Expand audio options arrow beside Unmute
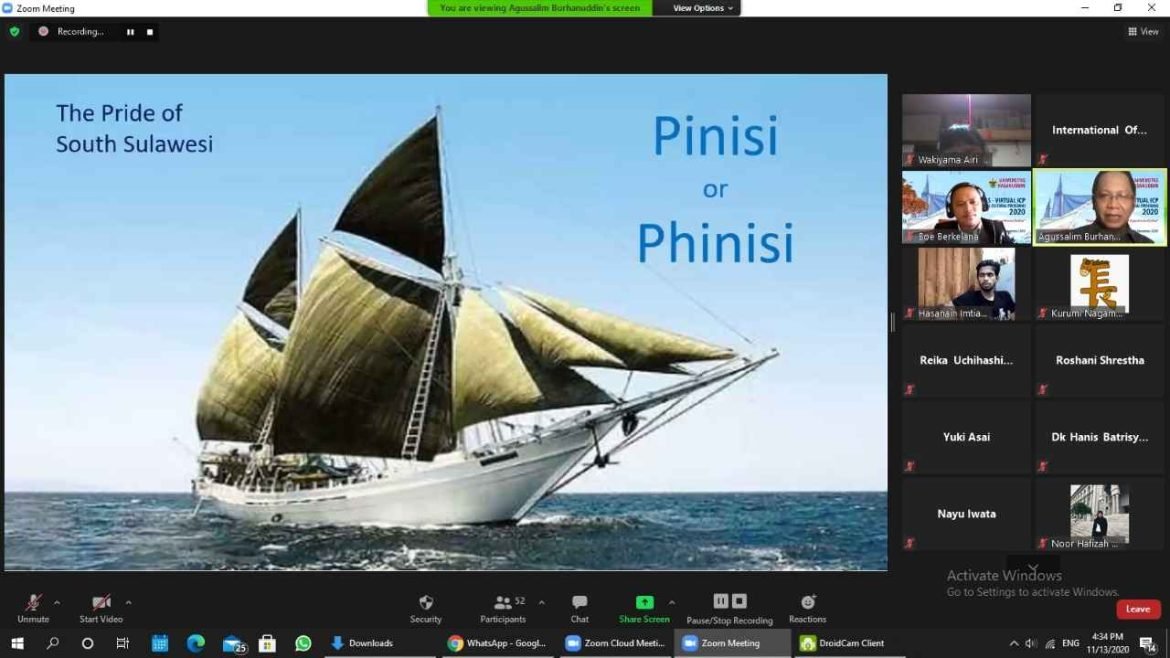Screen dimensions: 1170x658 click(57, 602)
